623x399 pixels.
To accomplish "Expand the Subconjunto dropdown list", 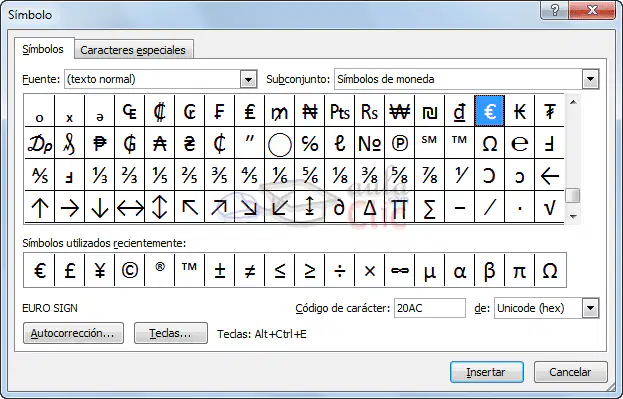I will pos(590,79).
